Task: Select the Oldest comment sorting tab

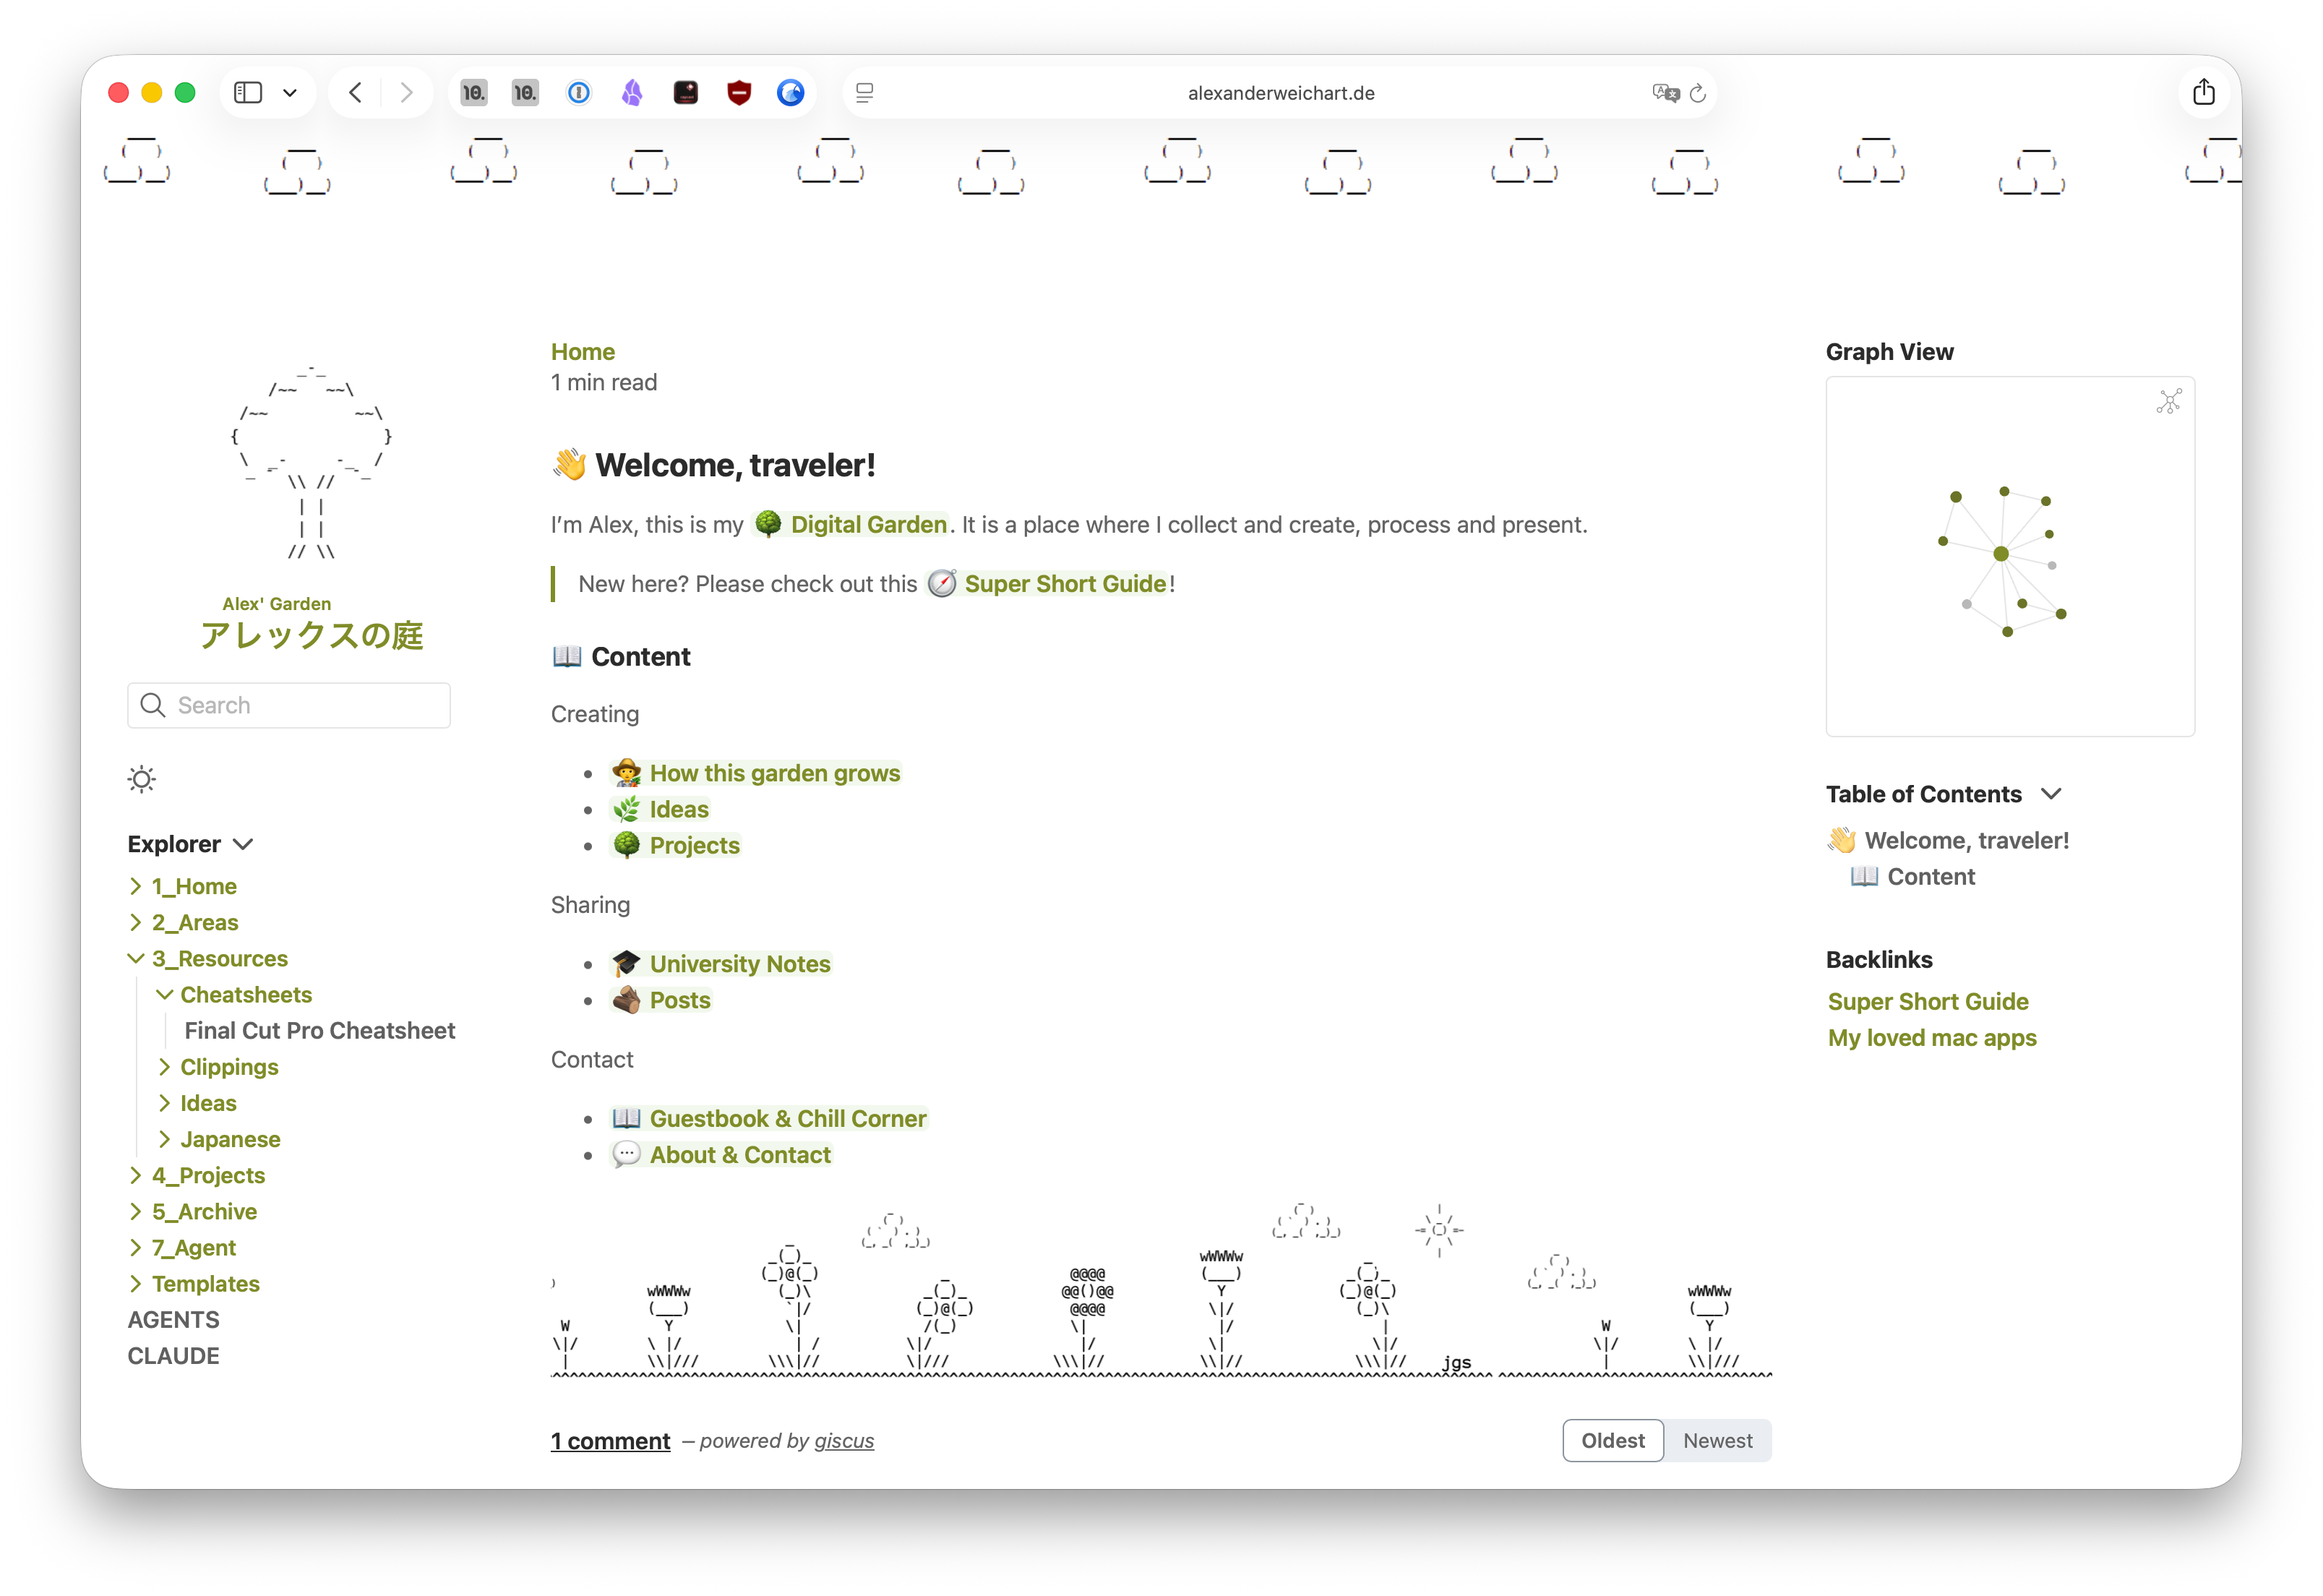Action: 1612,1440
